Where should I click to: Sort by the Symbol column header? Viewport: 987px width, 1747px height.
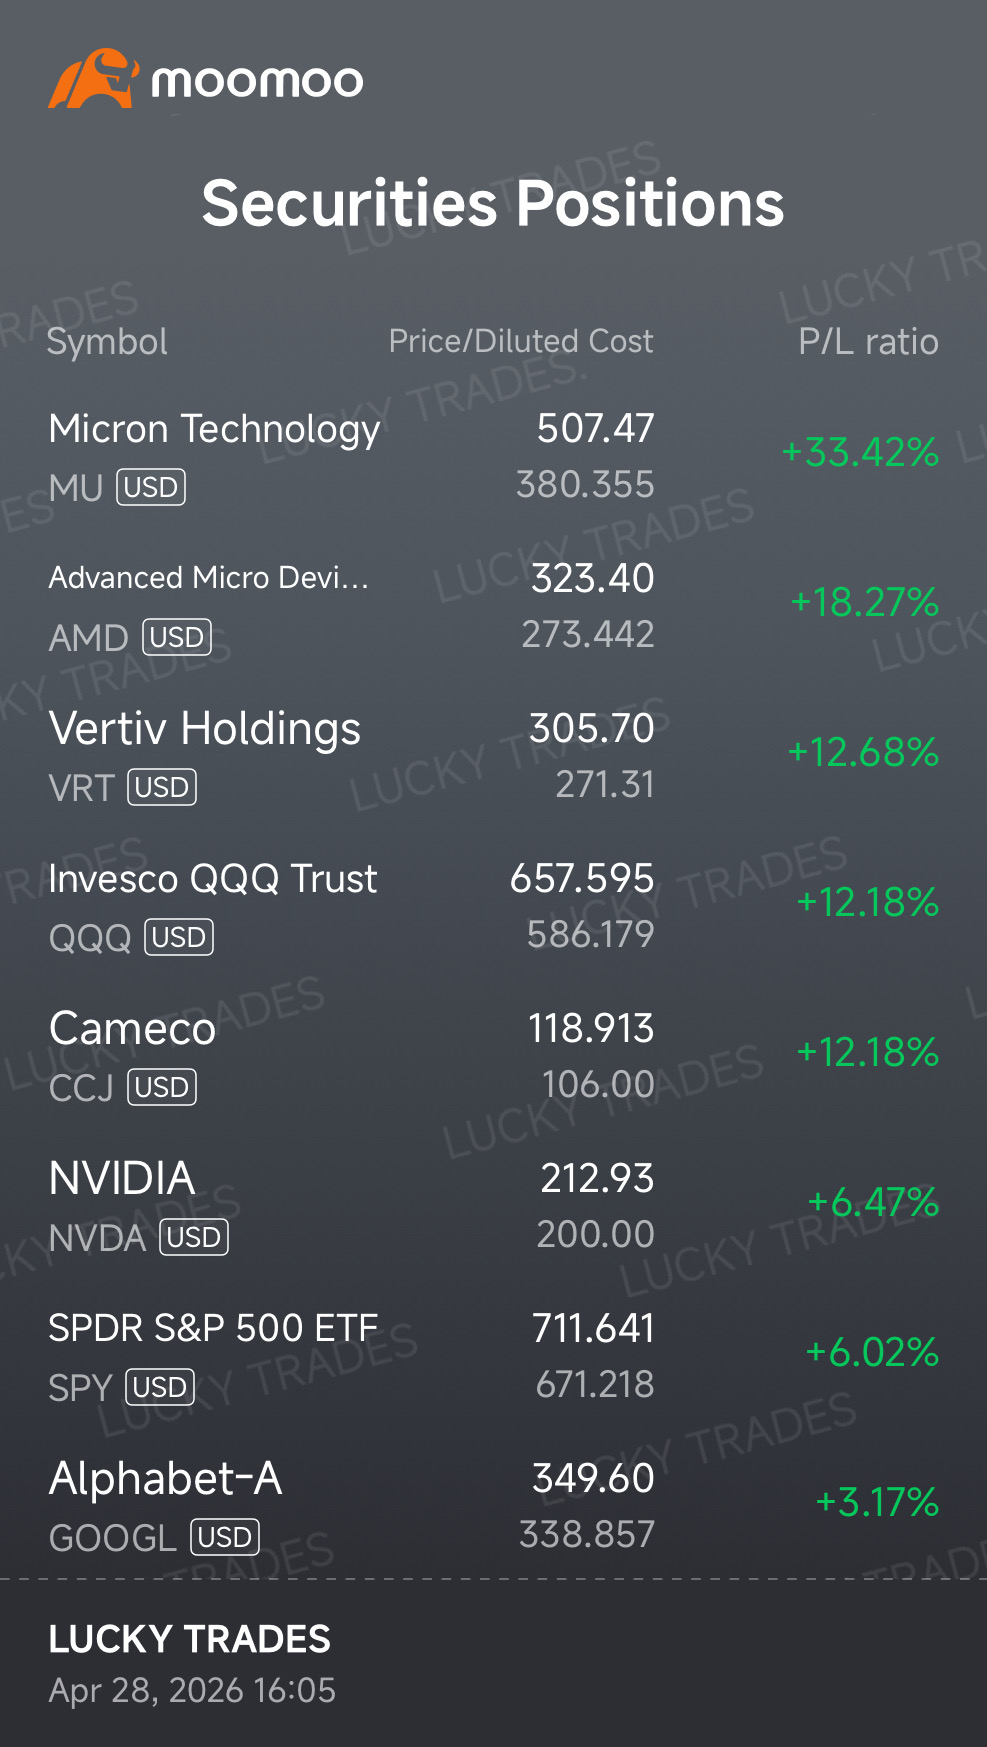[107, 342]
